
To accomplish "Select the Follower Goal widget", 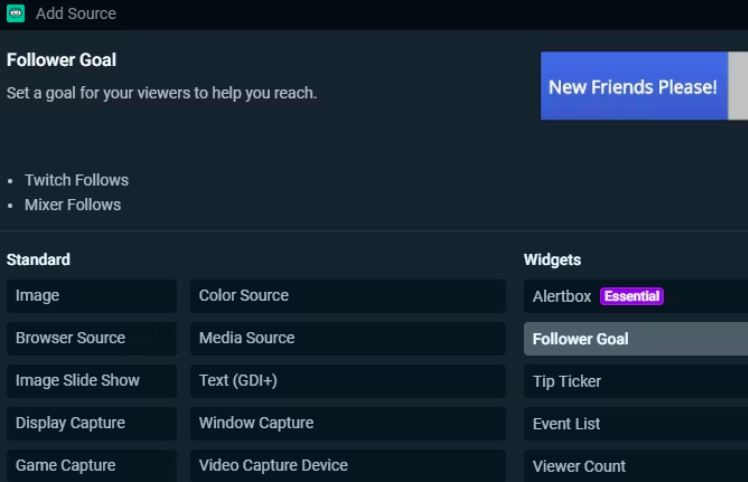I will pyautogui.click(x=636, y=339).
